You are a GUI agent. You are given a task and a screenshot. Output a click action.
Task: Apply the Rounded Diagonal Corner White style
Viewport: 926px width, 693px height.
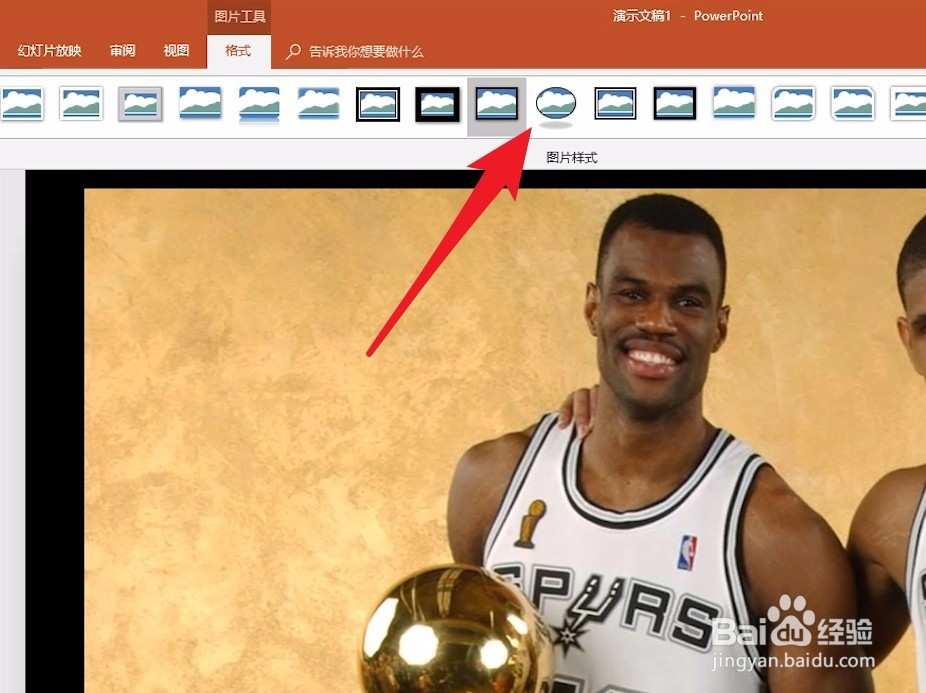[x=793, y=103]
